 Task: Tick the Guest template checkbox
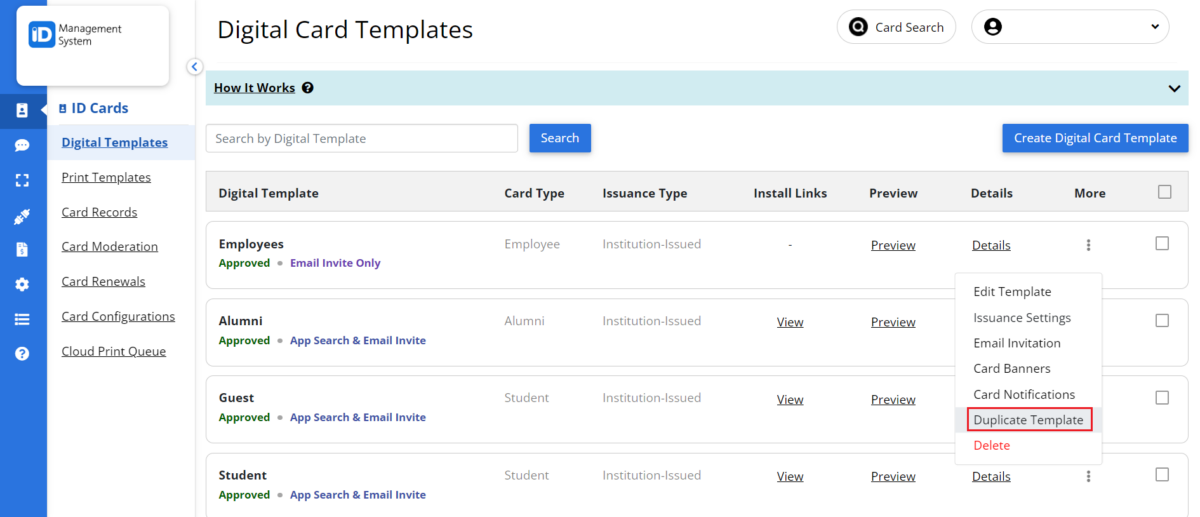1162,398
